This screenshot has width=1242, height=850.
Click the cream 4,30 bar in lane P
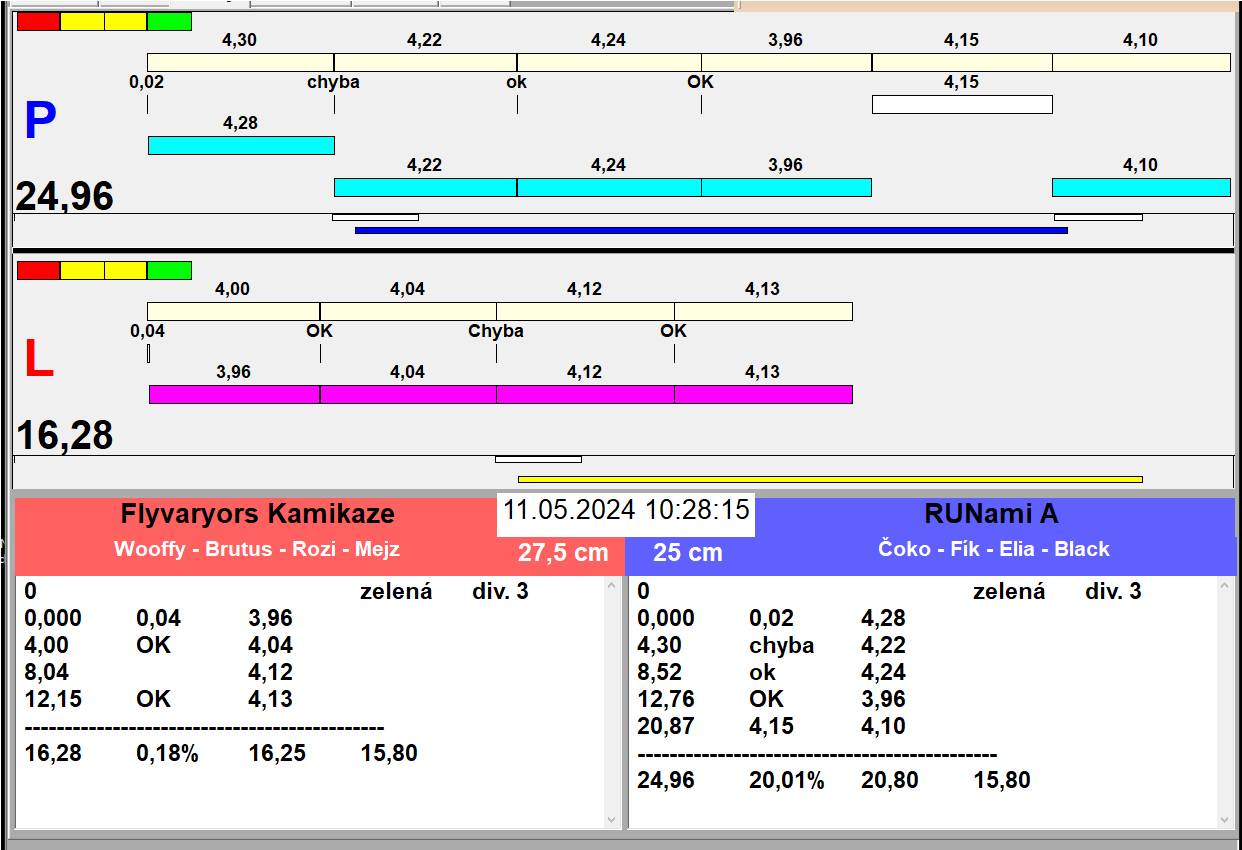coord(241,62)
